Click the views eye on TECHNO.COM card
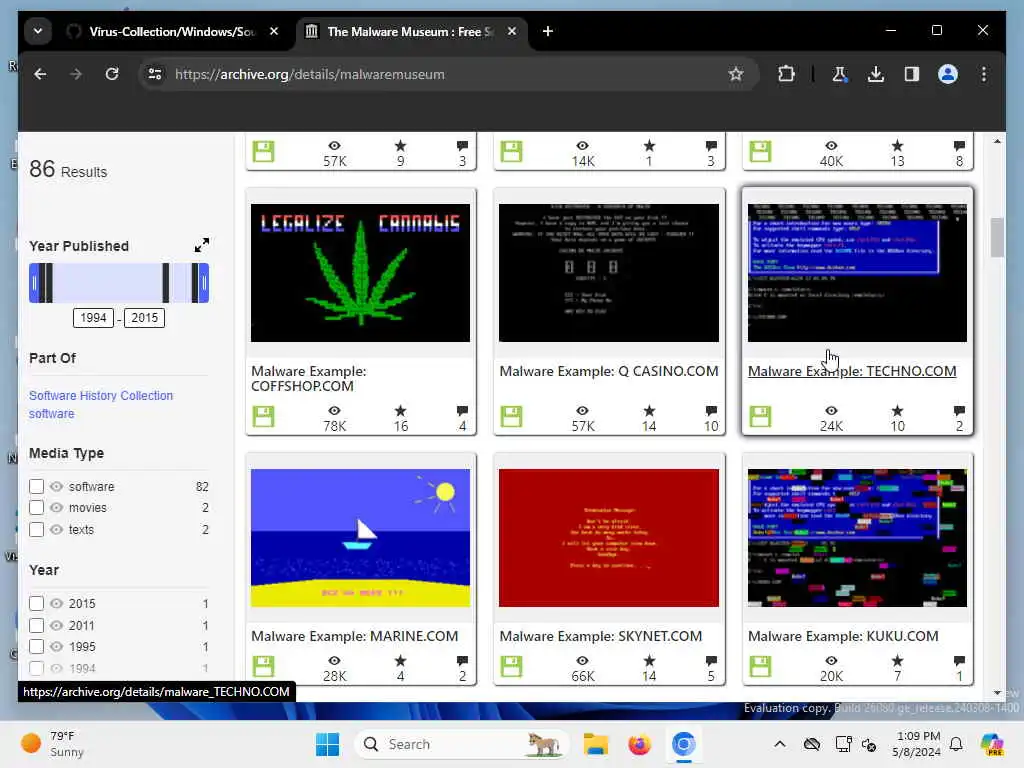 (x=831, y=411)
